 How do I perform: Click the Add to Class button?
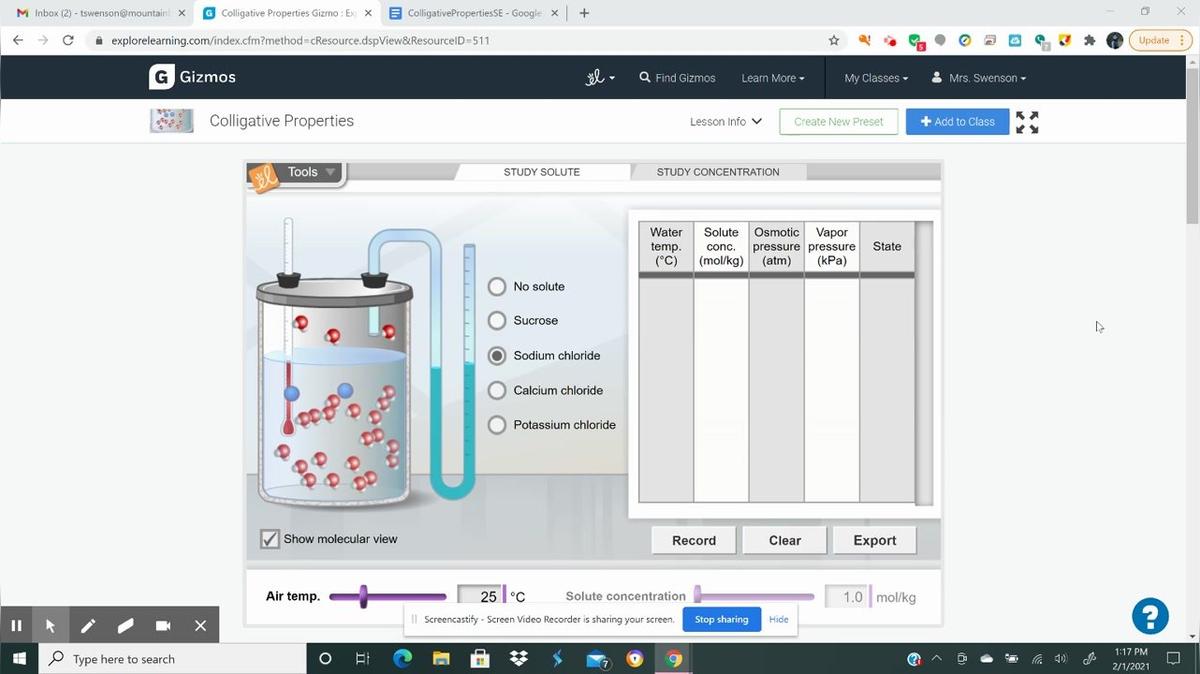pos(957,122)
